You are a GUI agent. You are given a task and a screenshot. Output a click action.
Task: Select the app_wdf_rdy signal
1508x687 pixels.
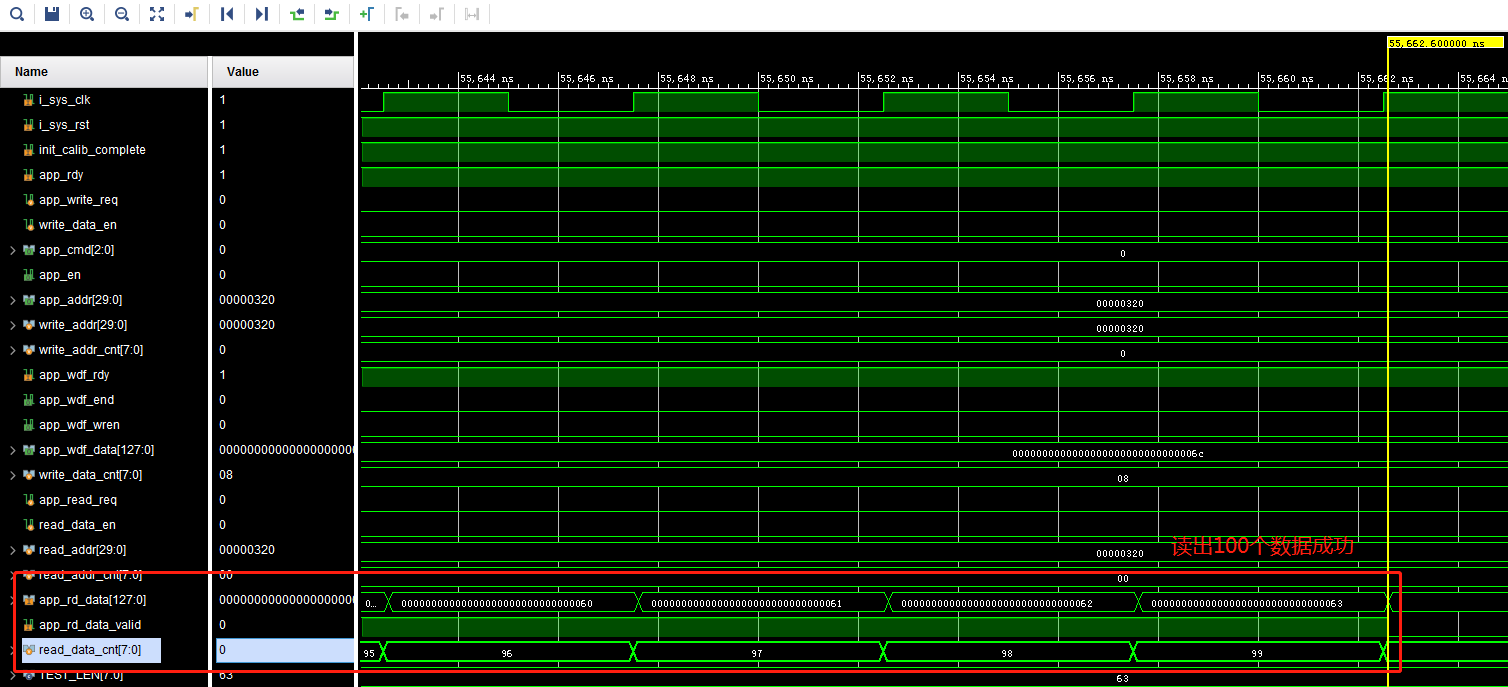click(x=72, y=374)
